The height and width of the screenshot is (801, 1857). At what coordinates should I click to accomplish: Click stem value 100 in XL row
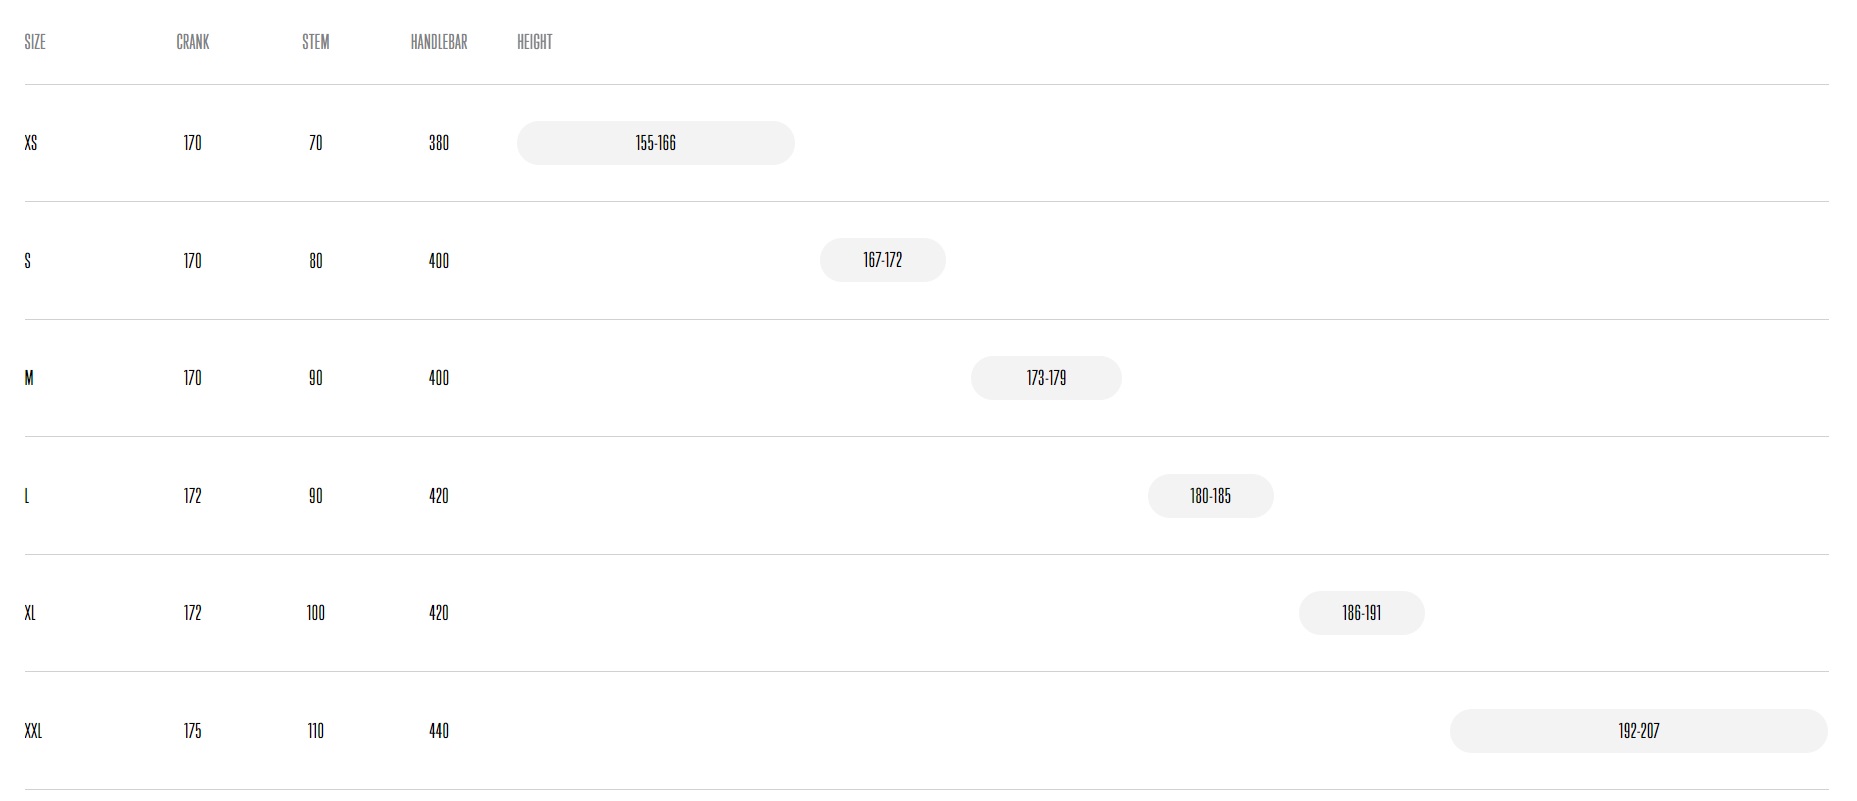(316, 613)
